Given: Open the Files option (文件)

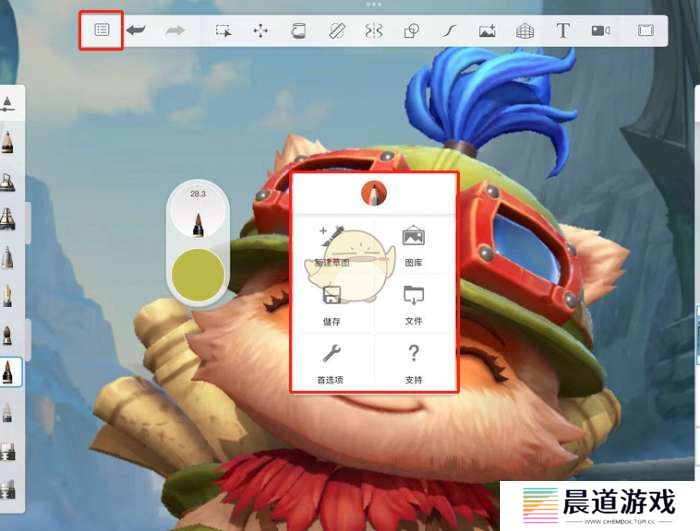Looking at the screenshot, I should click(x=413, y=305).
